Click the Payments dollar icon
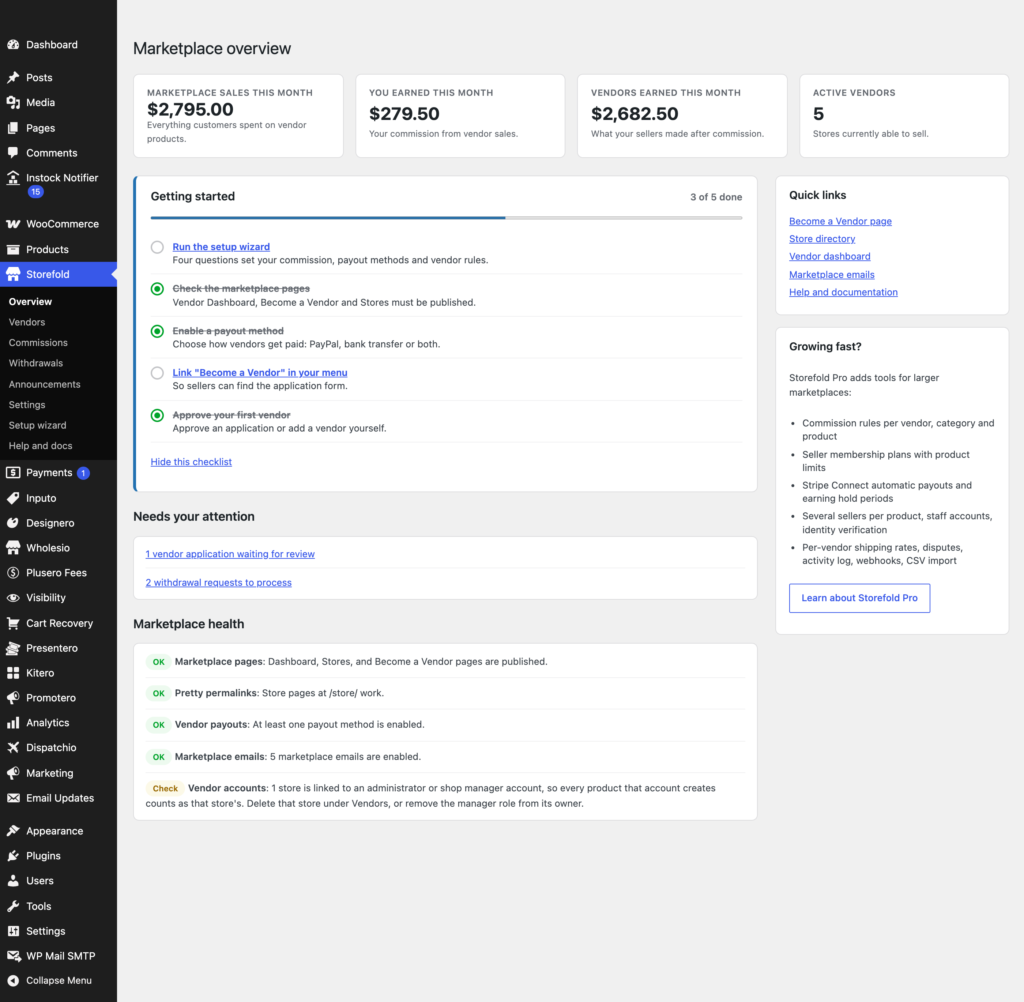The image size is (1024, 1002). coord(13,473)
